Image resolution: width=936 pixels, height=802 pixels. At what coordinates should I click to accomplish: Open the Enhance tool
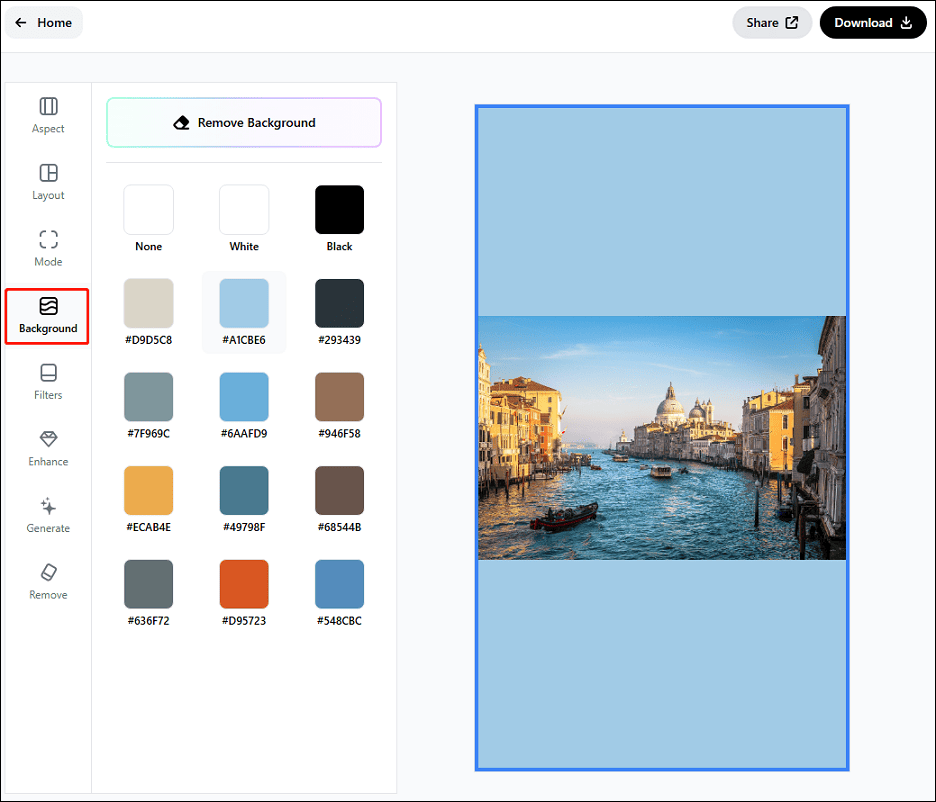pyautogui.click(x=47, y=447)
